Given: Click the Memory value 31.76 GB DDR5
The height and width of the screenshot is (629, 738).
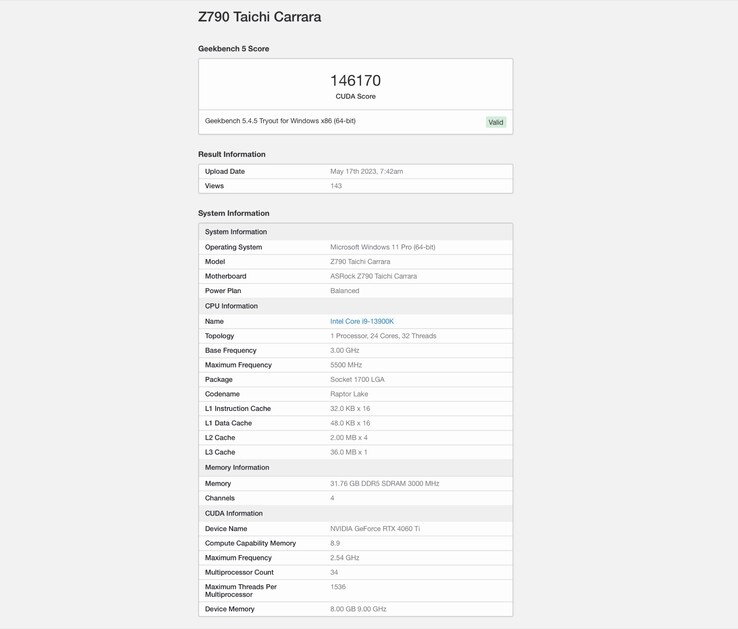Looking at the screenshot, I should click(385, 483).
